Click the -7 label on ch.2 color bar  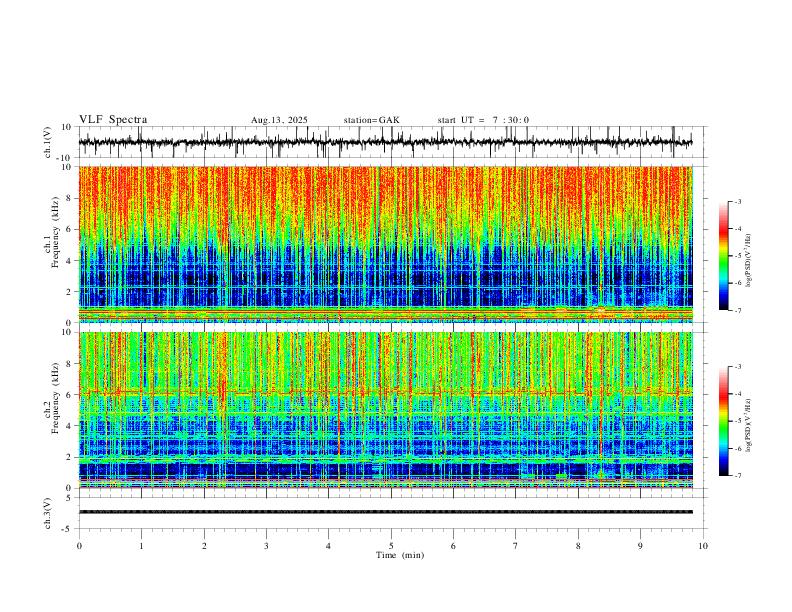[x=738, y=476]
